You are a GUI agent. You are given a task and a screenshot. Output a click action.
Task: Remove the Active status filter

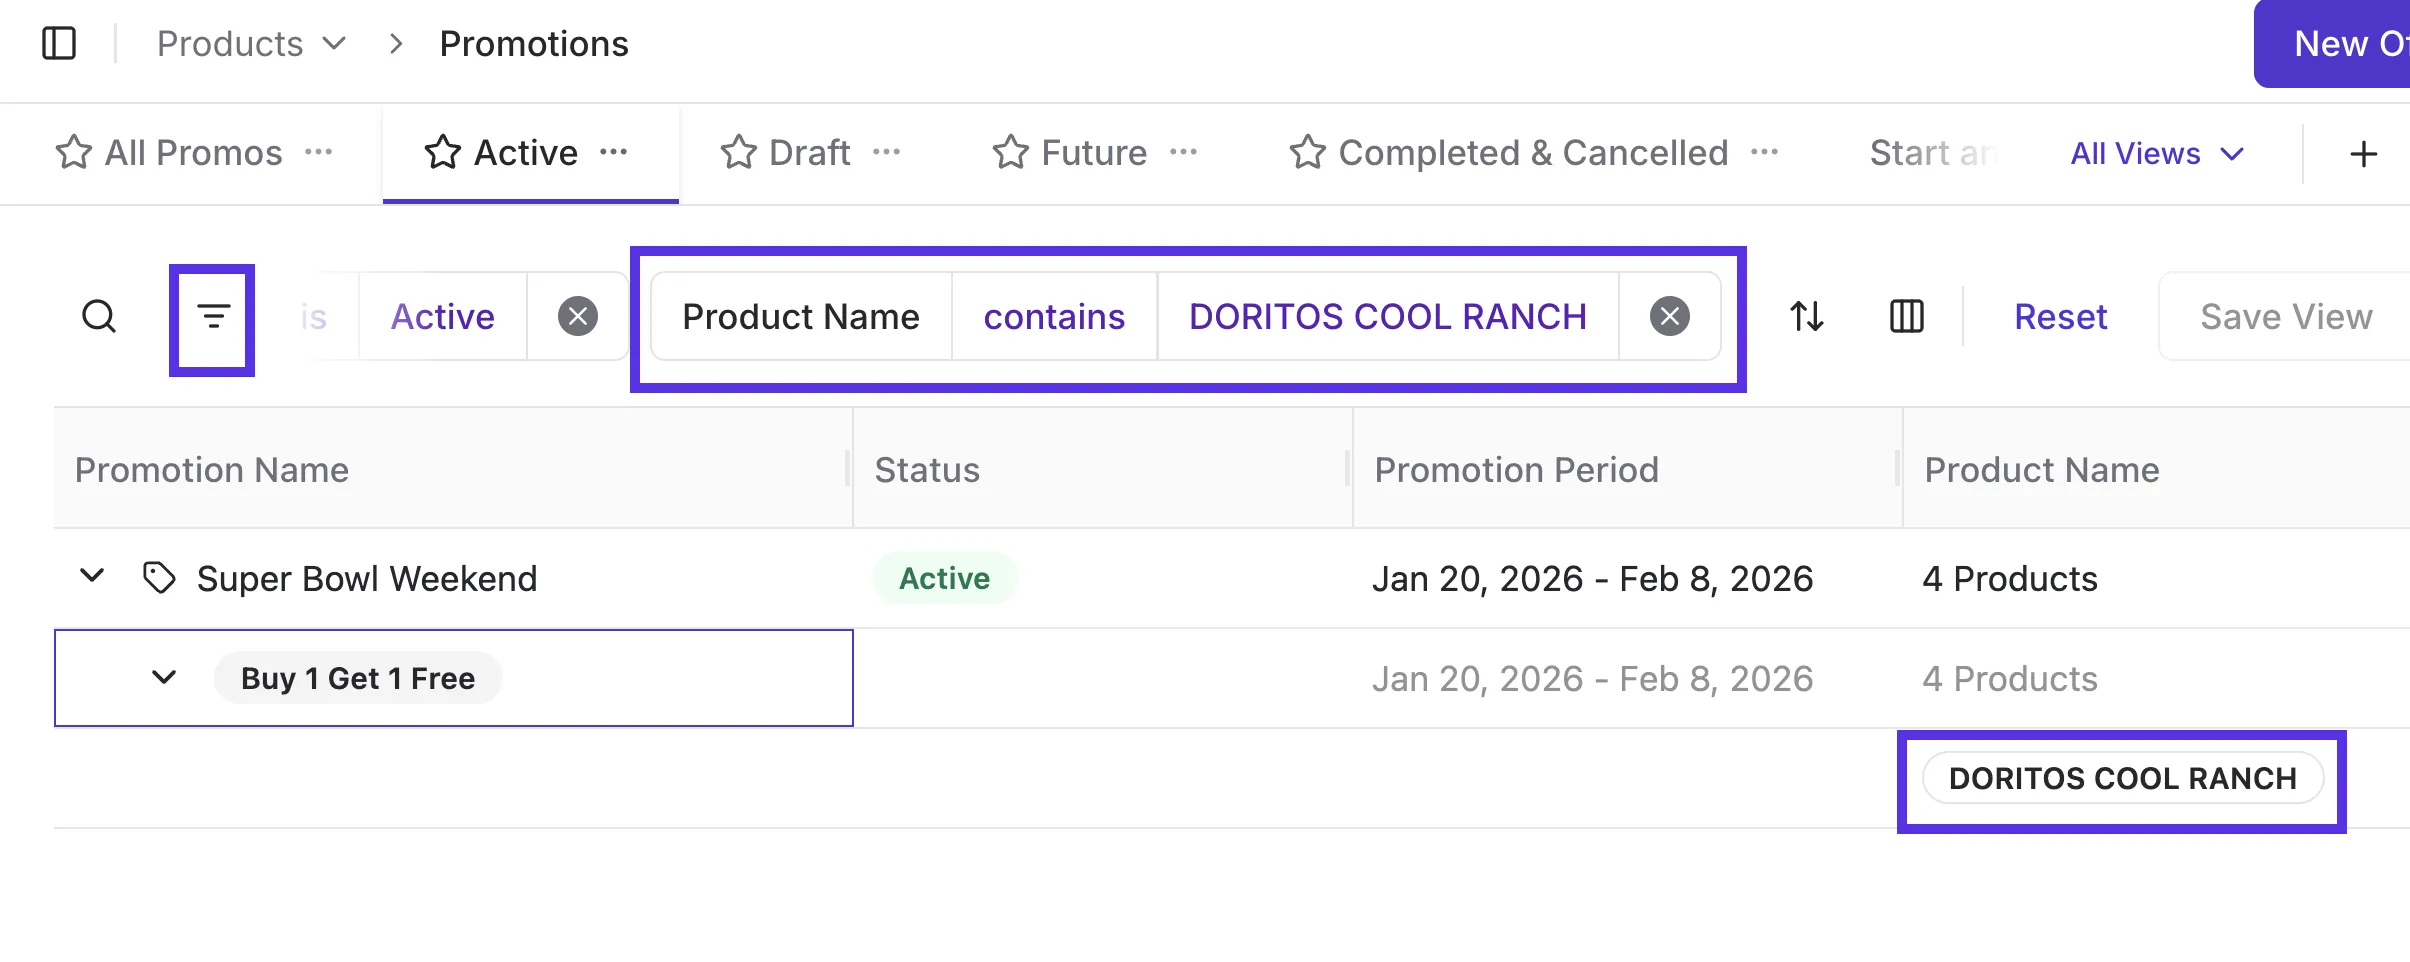tap(578, 317)
